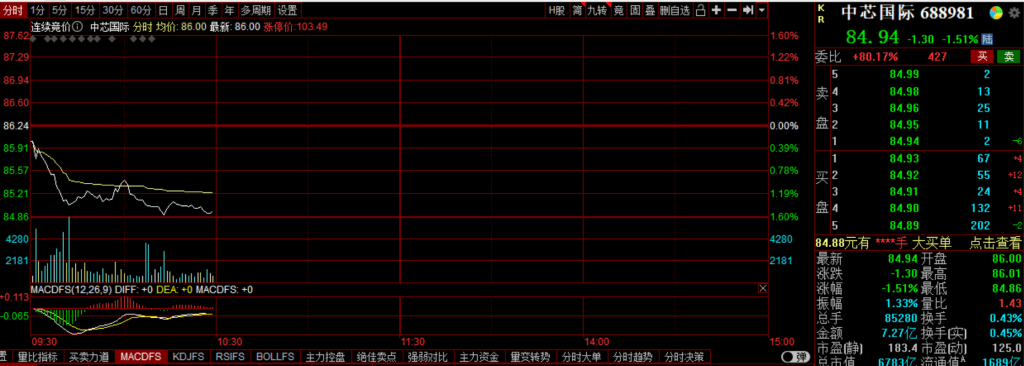Screen dimensions: 1024x366
Task: Expand the toolbar dropdown arrow
Action: (x=762, y=10)
